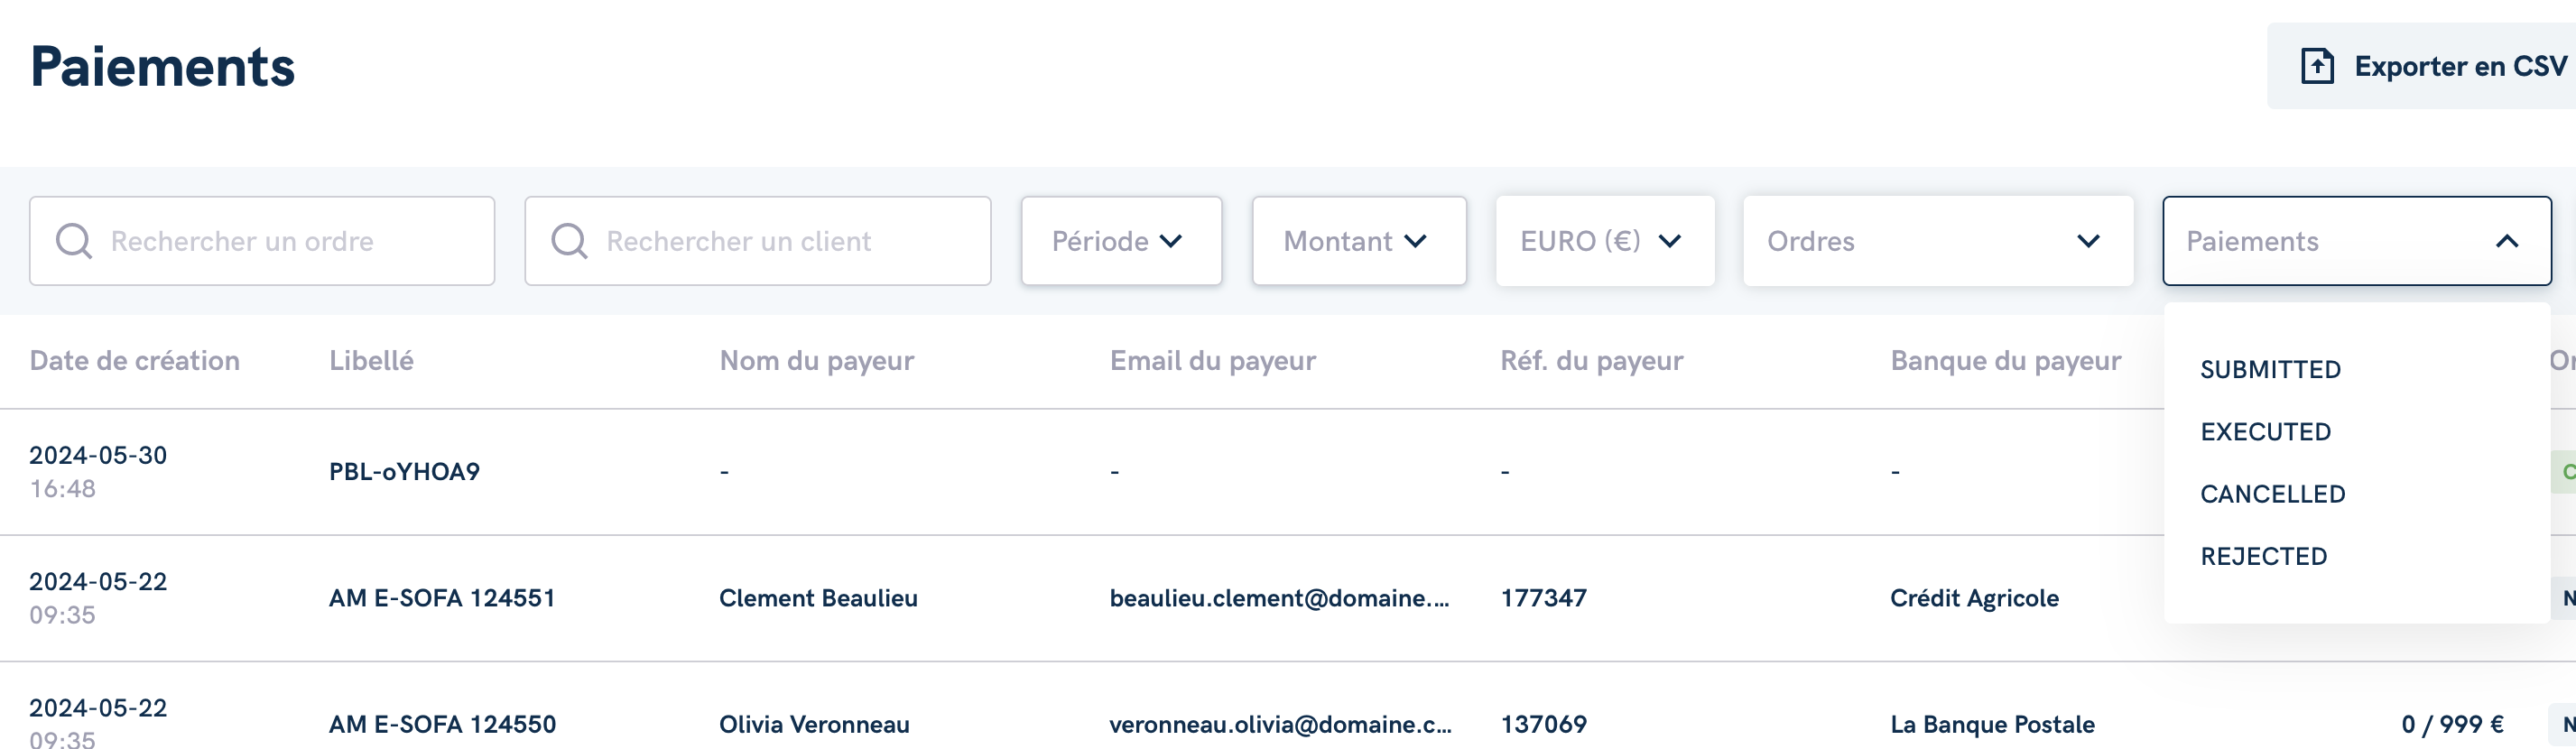2576x749 pixels.
Task: Open the AM E-SOFA 124551 payment entry
Action: (x=442, y=598)
